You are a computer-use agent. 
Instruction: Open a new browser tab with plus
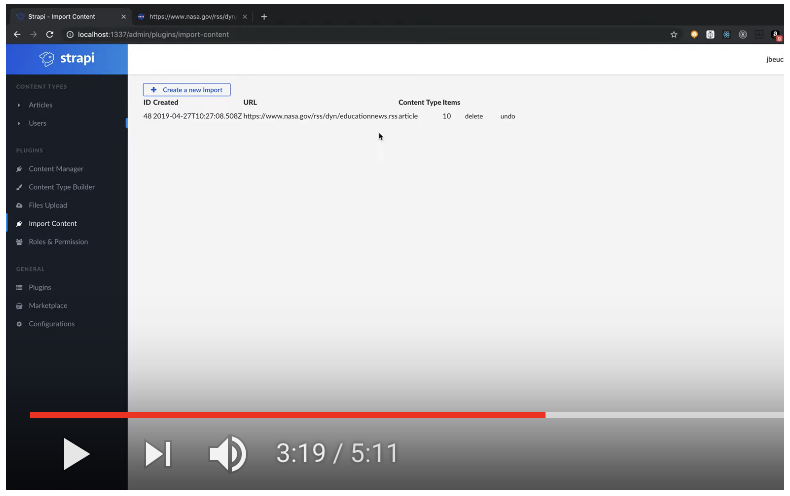tap(264, 17)
